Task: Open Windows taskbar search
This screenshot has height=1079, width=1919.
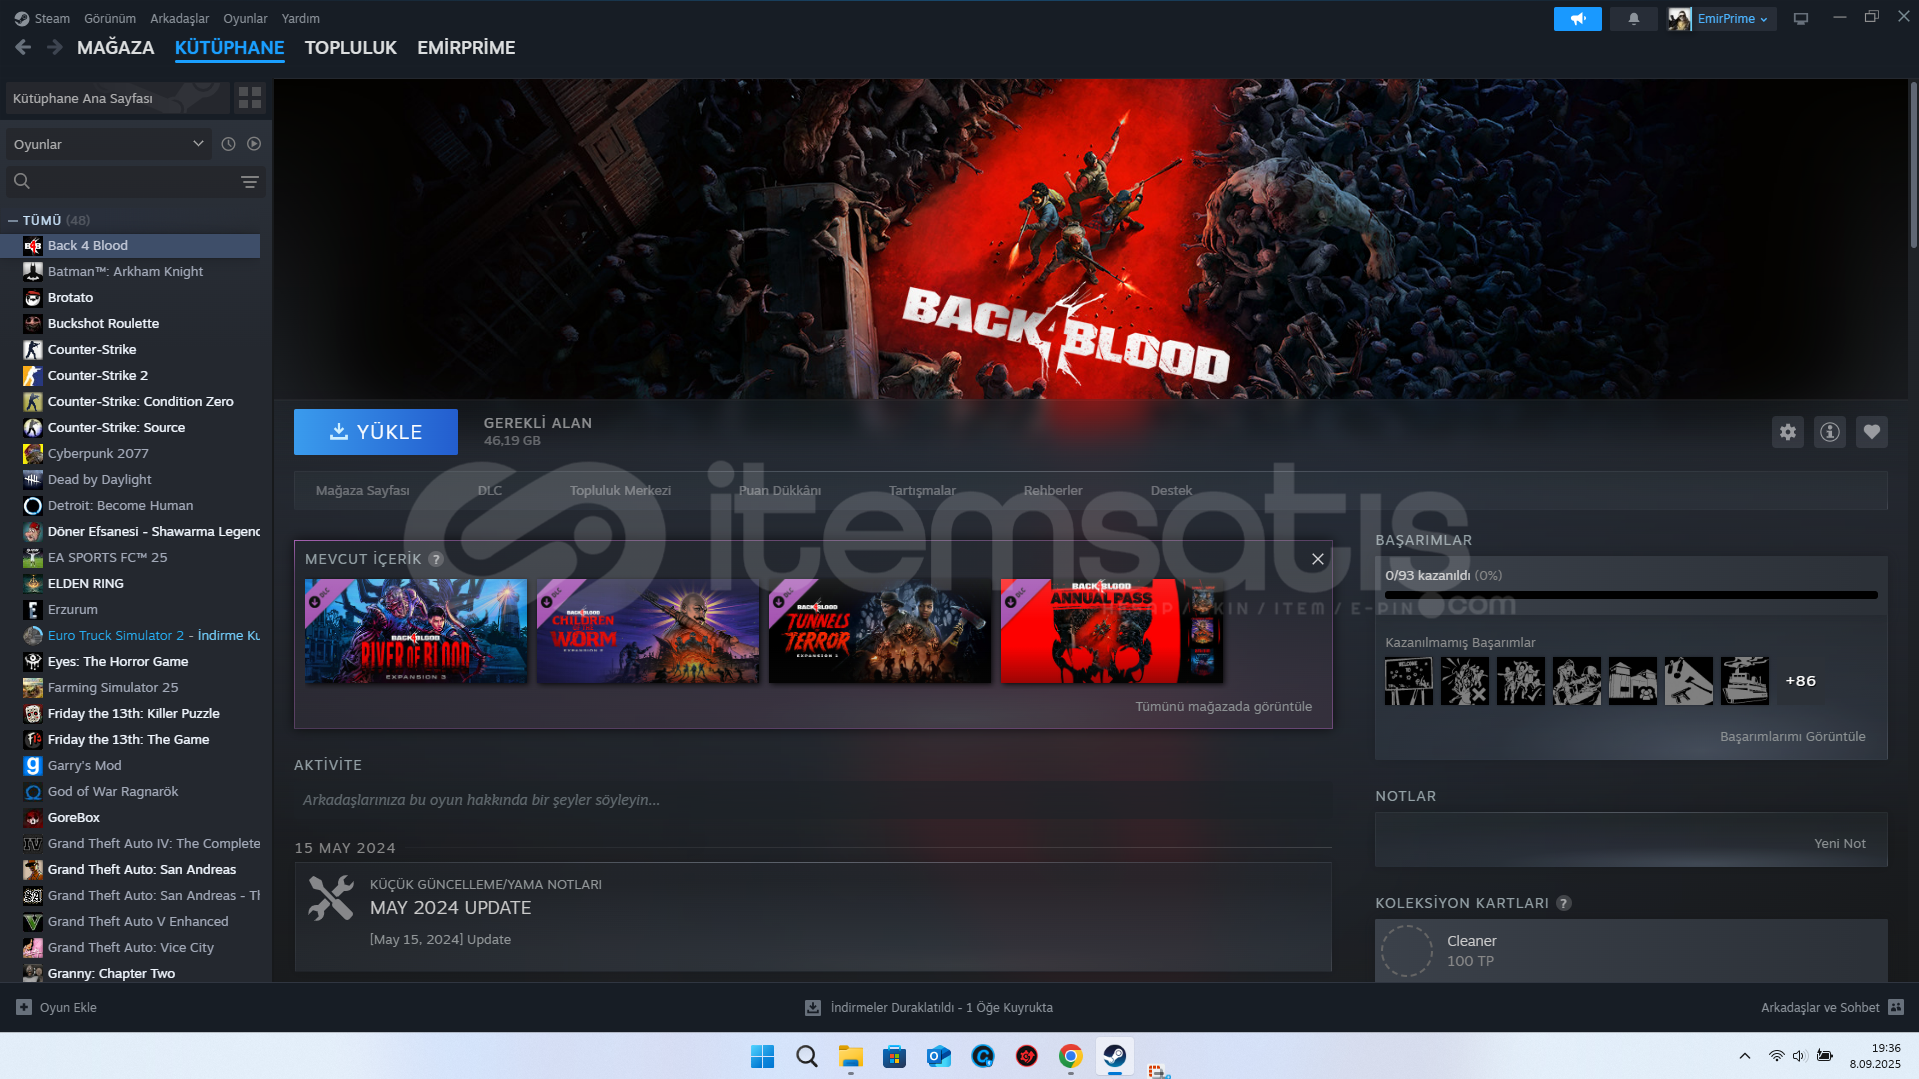Action: pos(806,1056)
